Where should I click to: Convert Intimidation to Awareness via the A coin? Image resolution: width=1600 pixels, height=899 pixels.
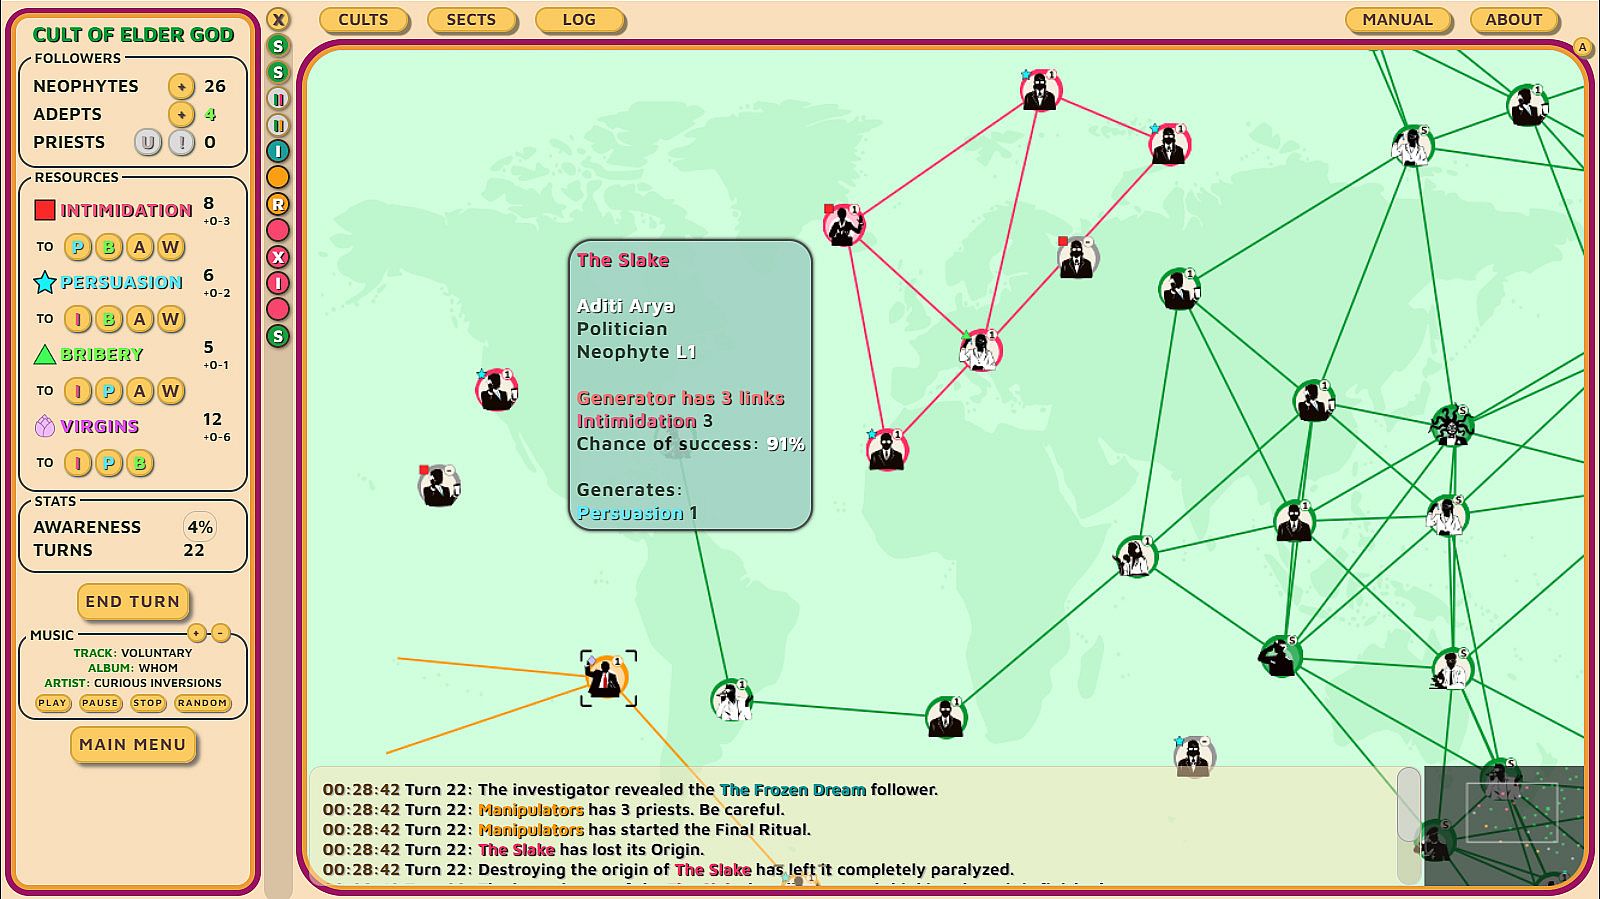click(140, 247)
